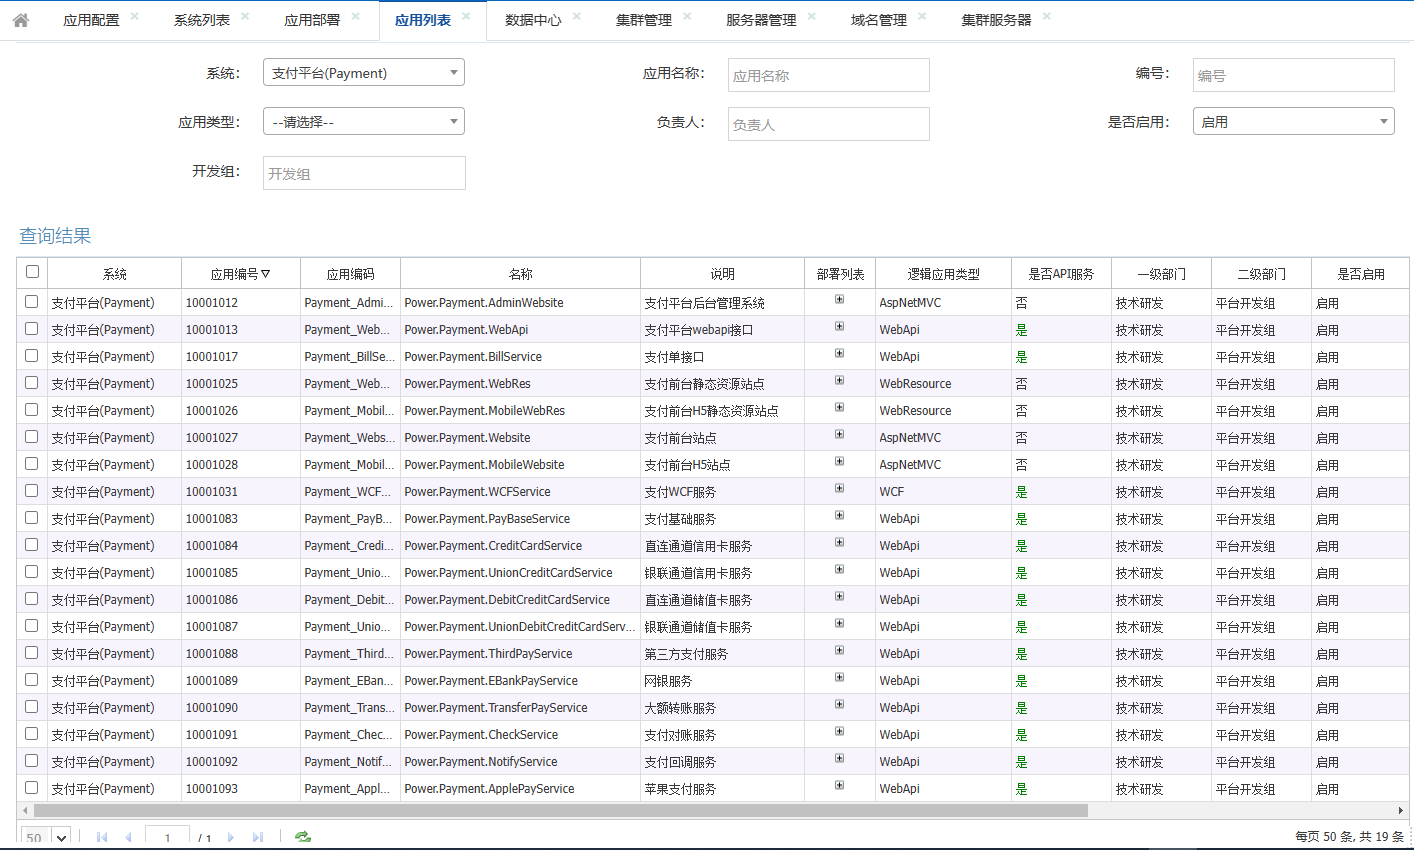Screen dimensions: 1414x850
Task: Expand deployment list for Power.Payment.CreditCardService
Action: pos(839,542)
